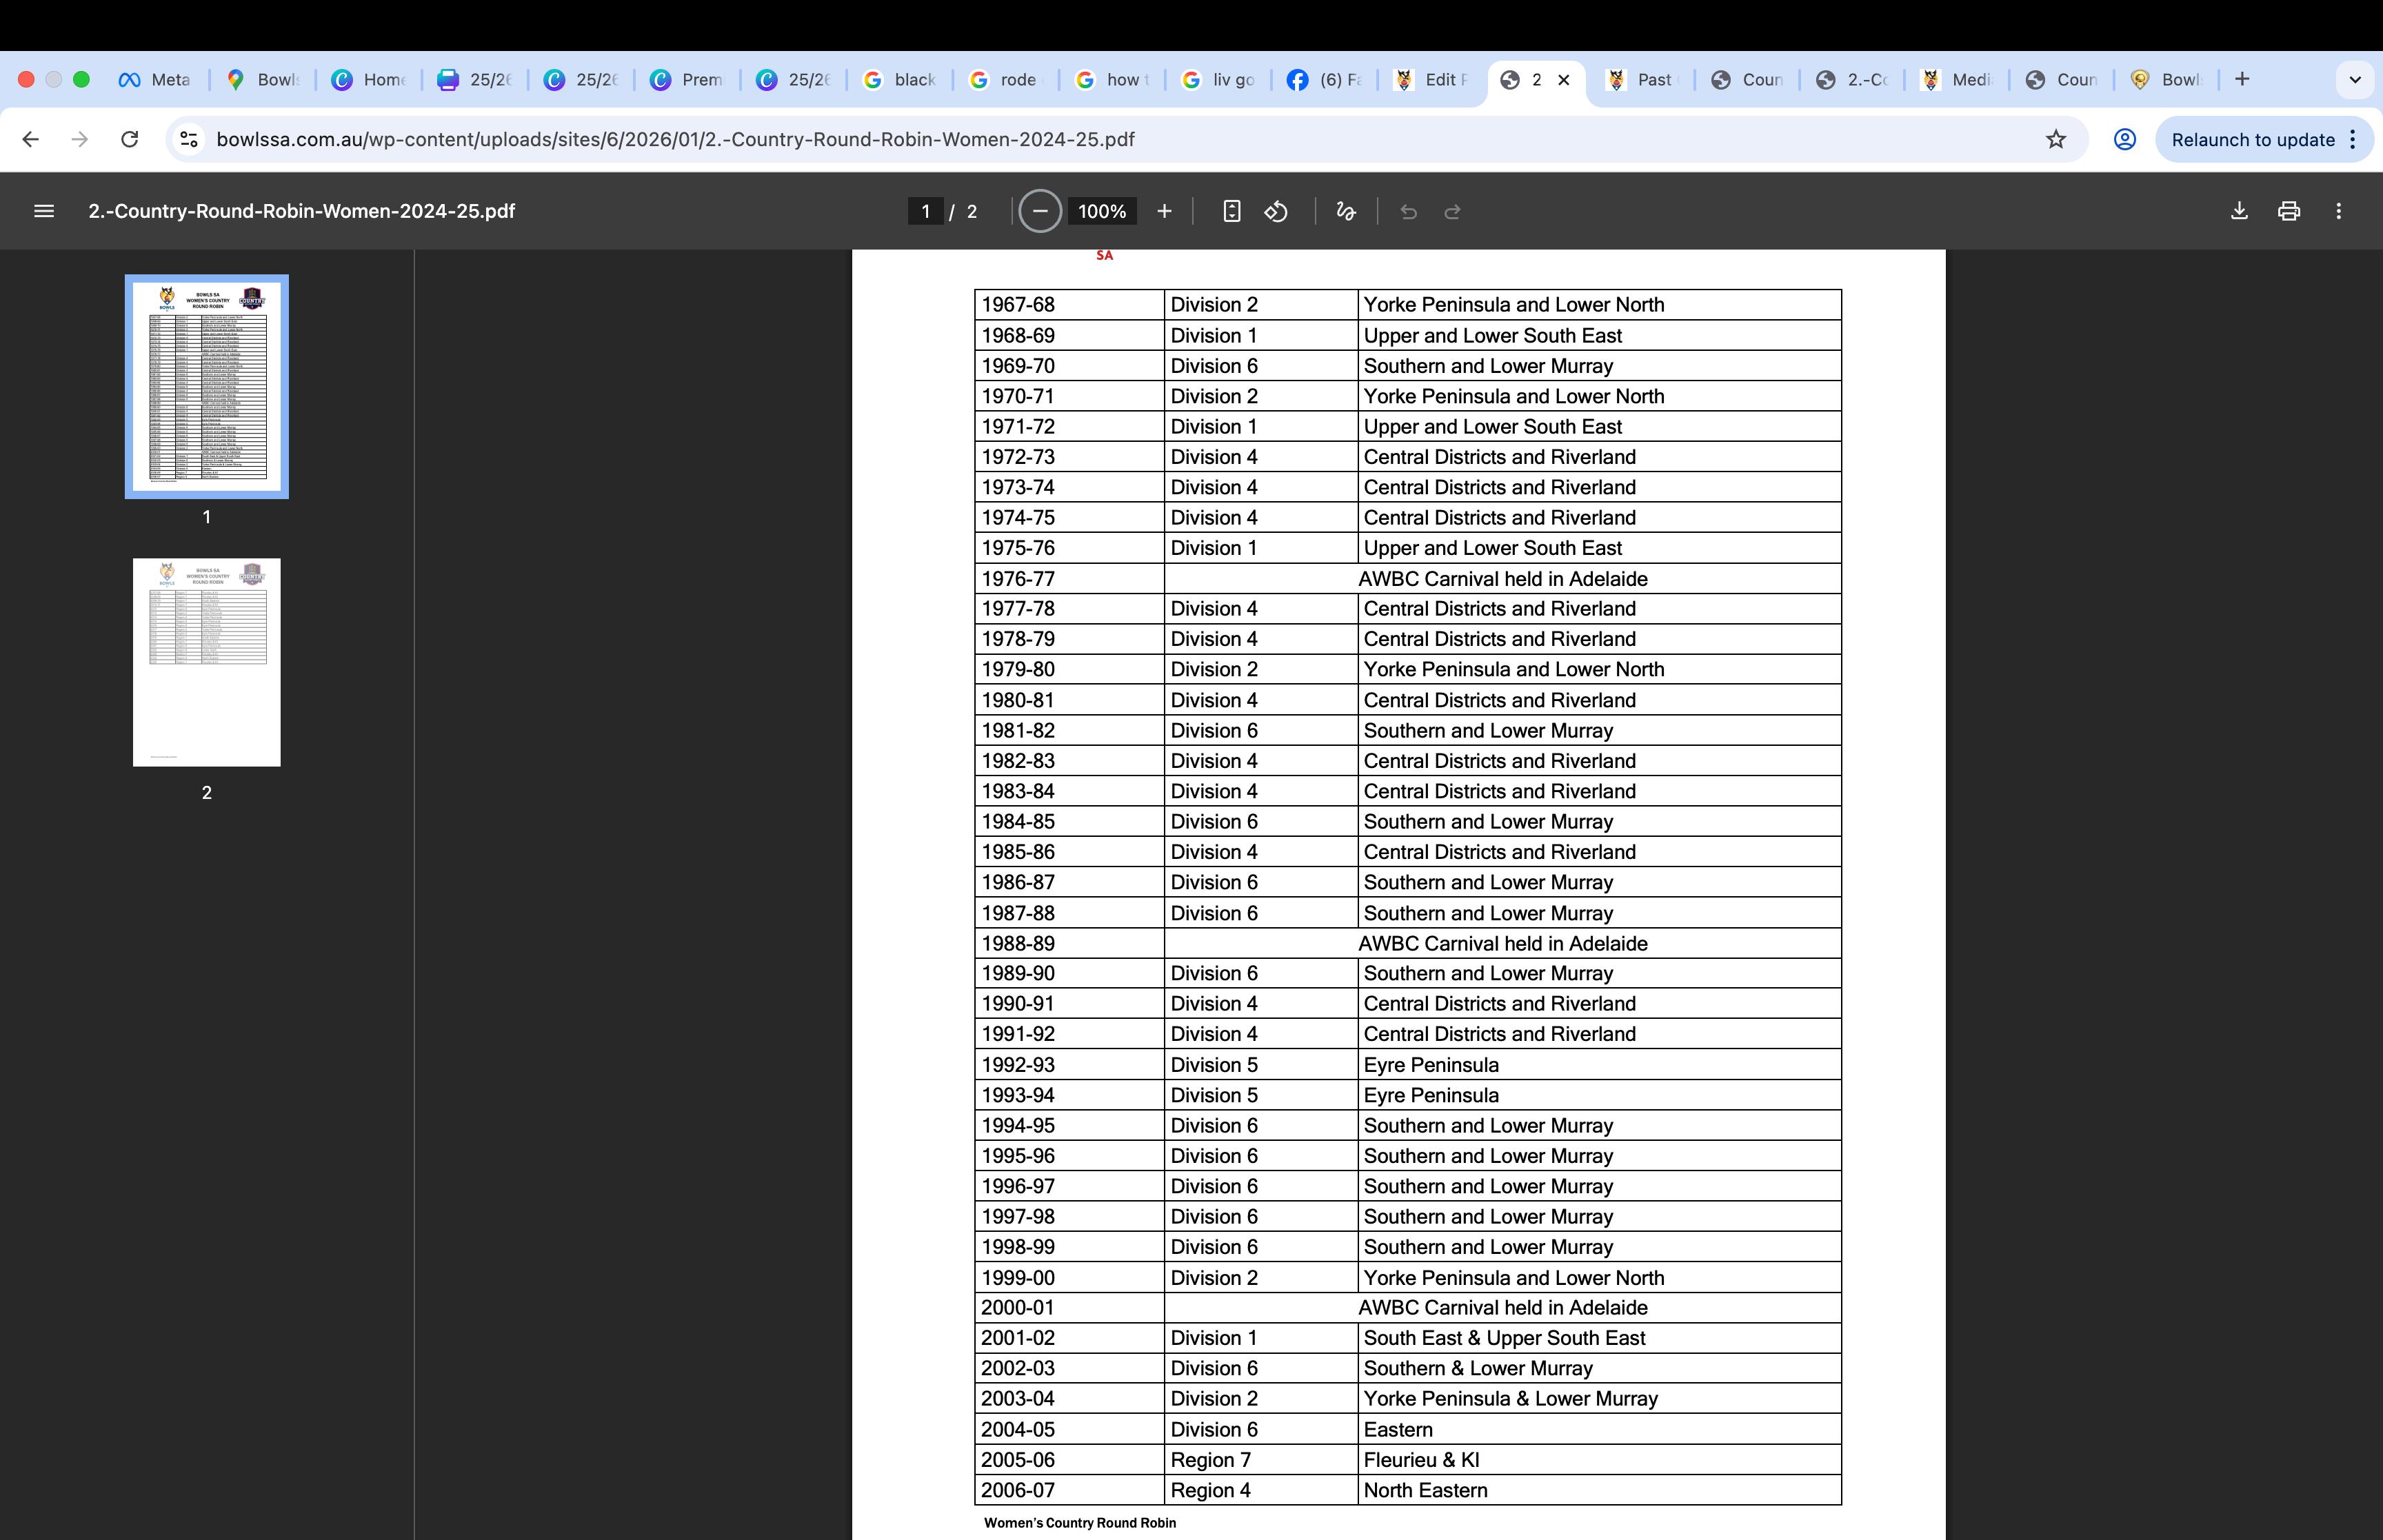Toggle the PDF sidebar menu icon

(44, 211)
